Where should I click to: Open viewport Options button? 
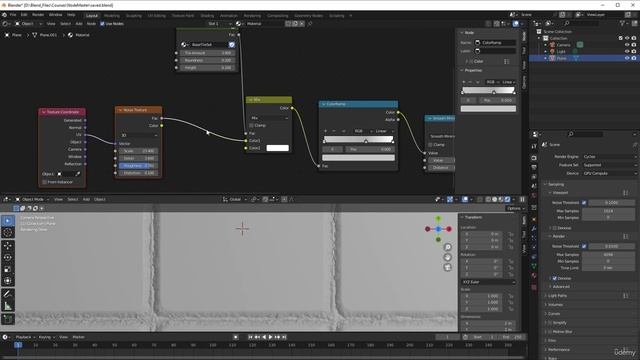click(x=516, y=208)
